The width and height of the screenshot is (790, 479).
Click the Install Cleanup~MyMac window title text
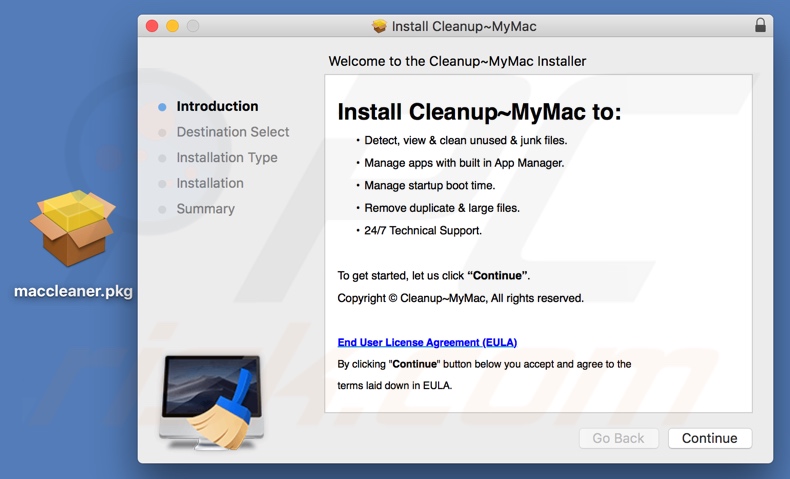coord(464,26)
